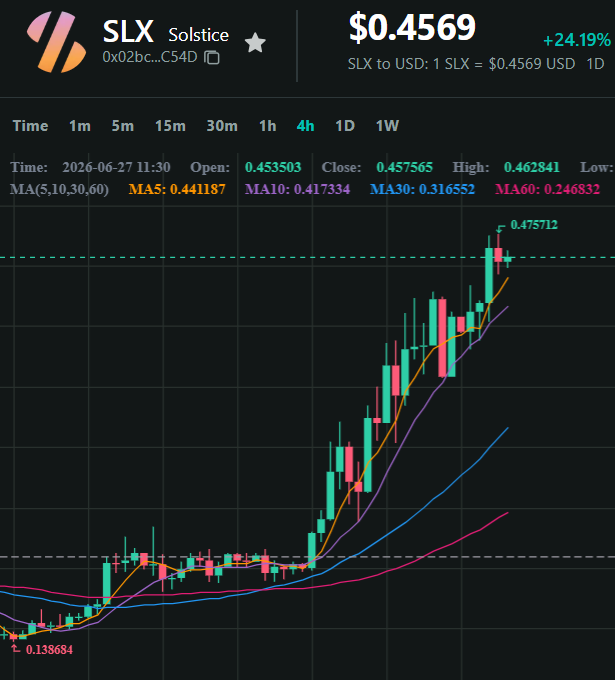This screenshot has width=615, height=680.
Task: Switch chart to the 1D interval
Action: pyautogui.click(x=345, y=126)
